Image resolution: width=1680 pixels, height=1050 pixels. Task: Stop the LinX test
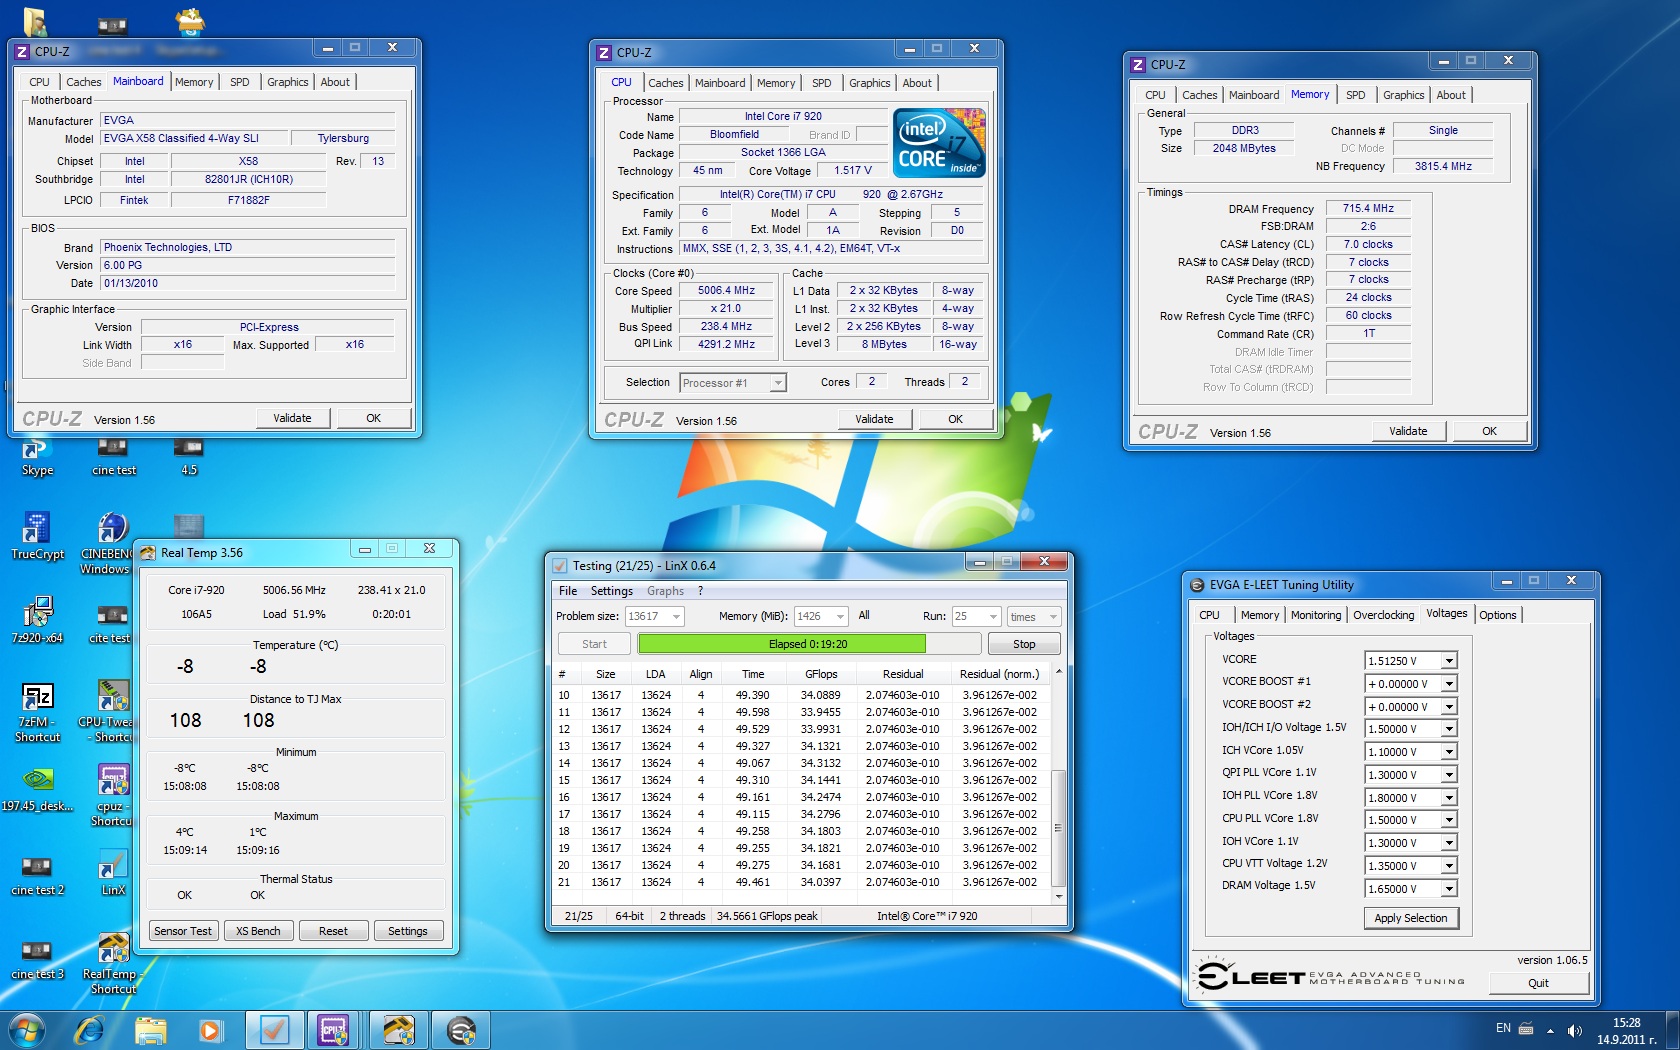coord(1023,644)
